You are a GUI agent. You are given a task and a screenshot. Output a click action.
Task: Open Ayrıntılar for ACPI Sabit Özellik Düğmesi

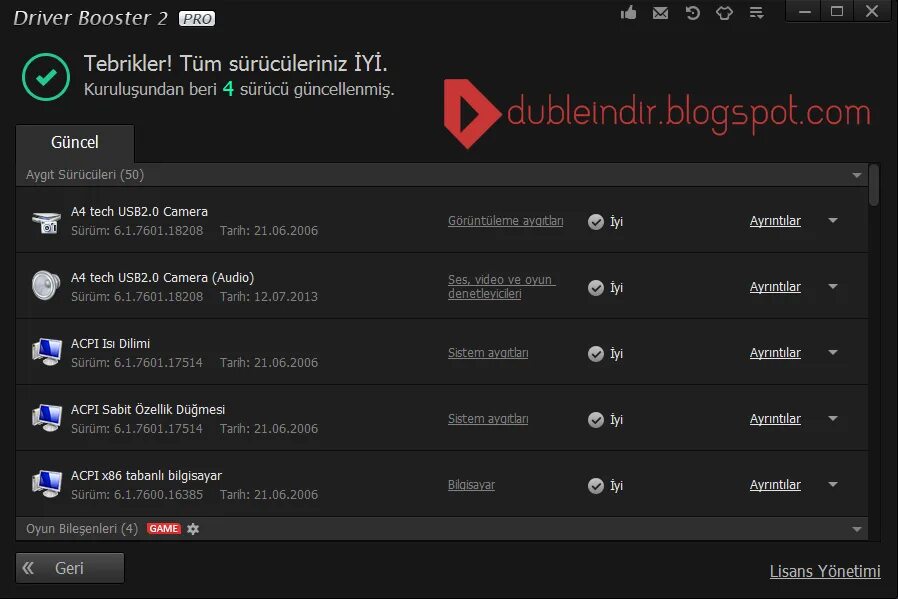tap(775, 419)
